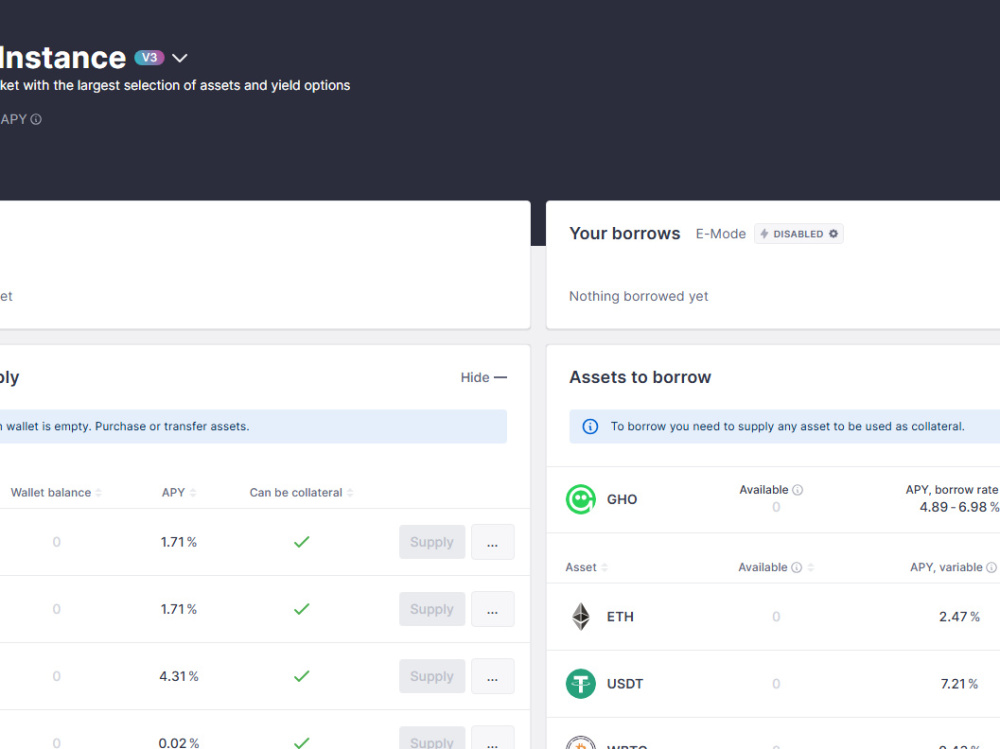The width and height of the screenshot is (1000, 749).
Task: Click the E-Mode gear settings icon
Action: [833, 234]
